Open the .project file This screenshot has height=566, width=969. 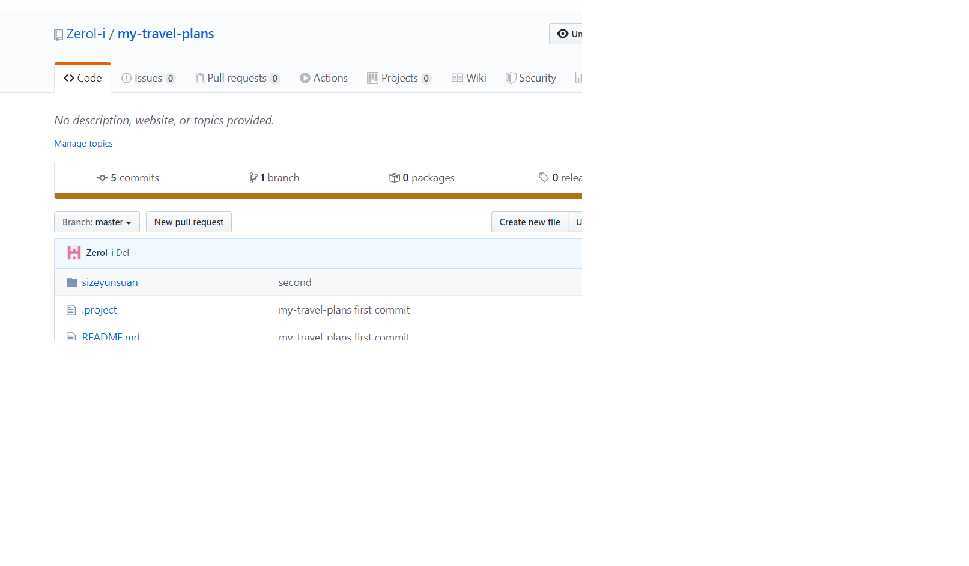99,310
